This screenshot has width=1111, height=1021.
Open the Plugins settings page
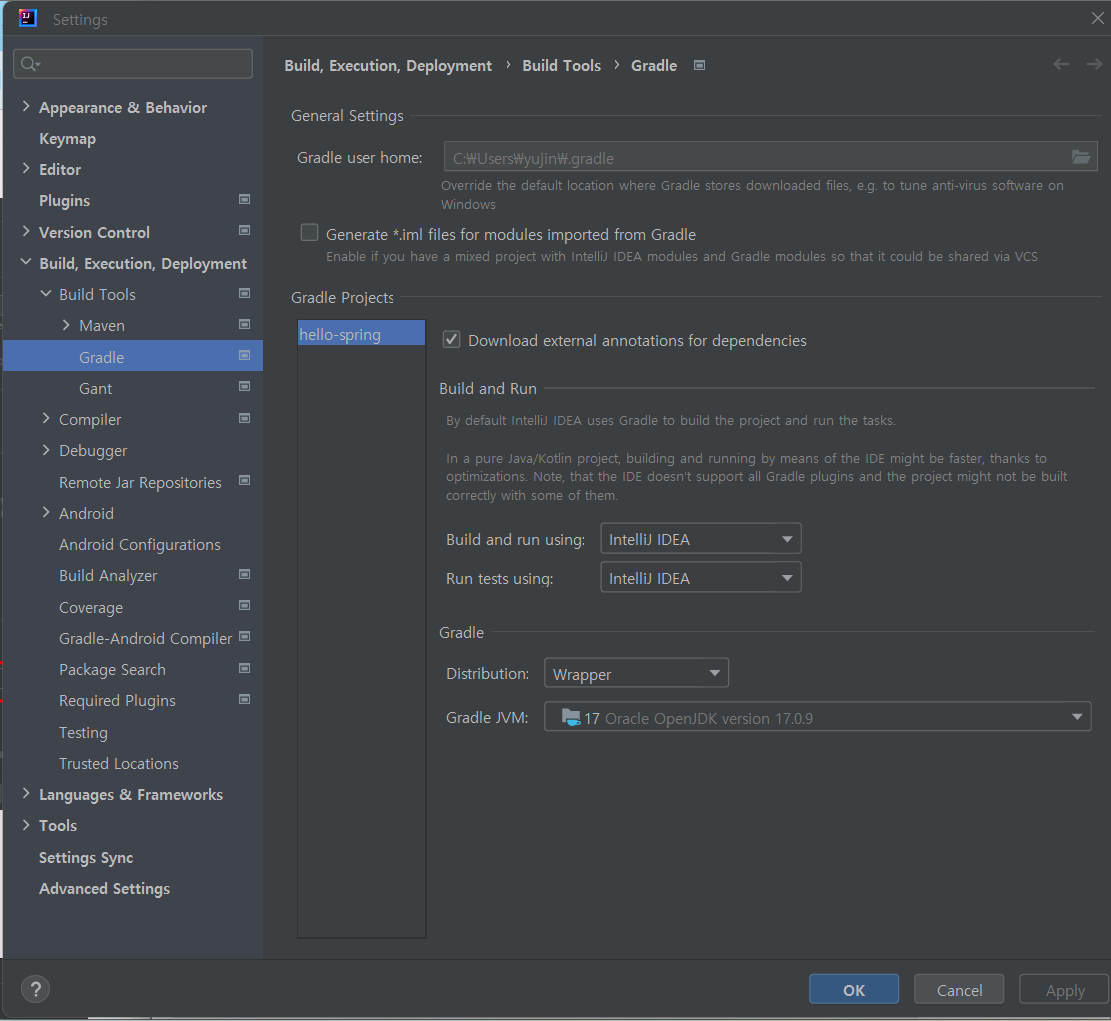pyautogui.click(x=64, y=201)
